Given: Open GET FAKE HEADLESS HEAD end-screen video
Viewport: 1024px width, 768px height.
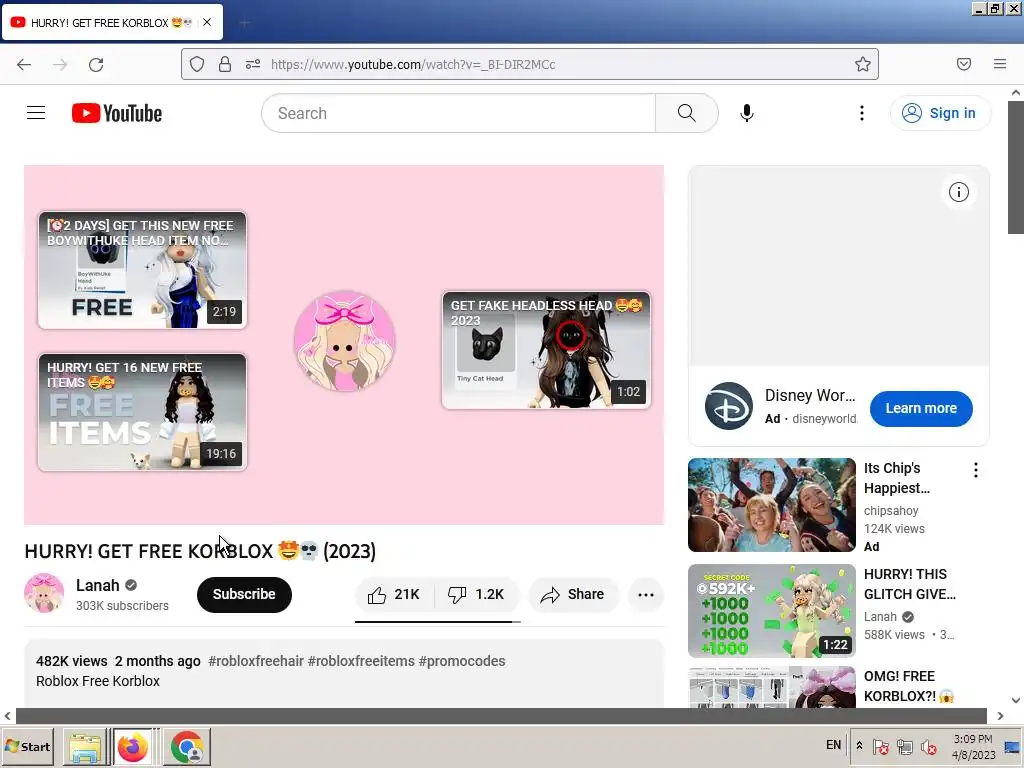Looking at the screenshot, I should 546,350.
